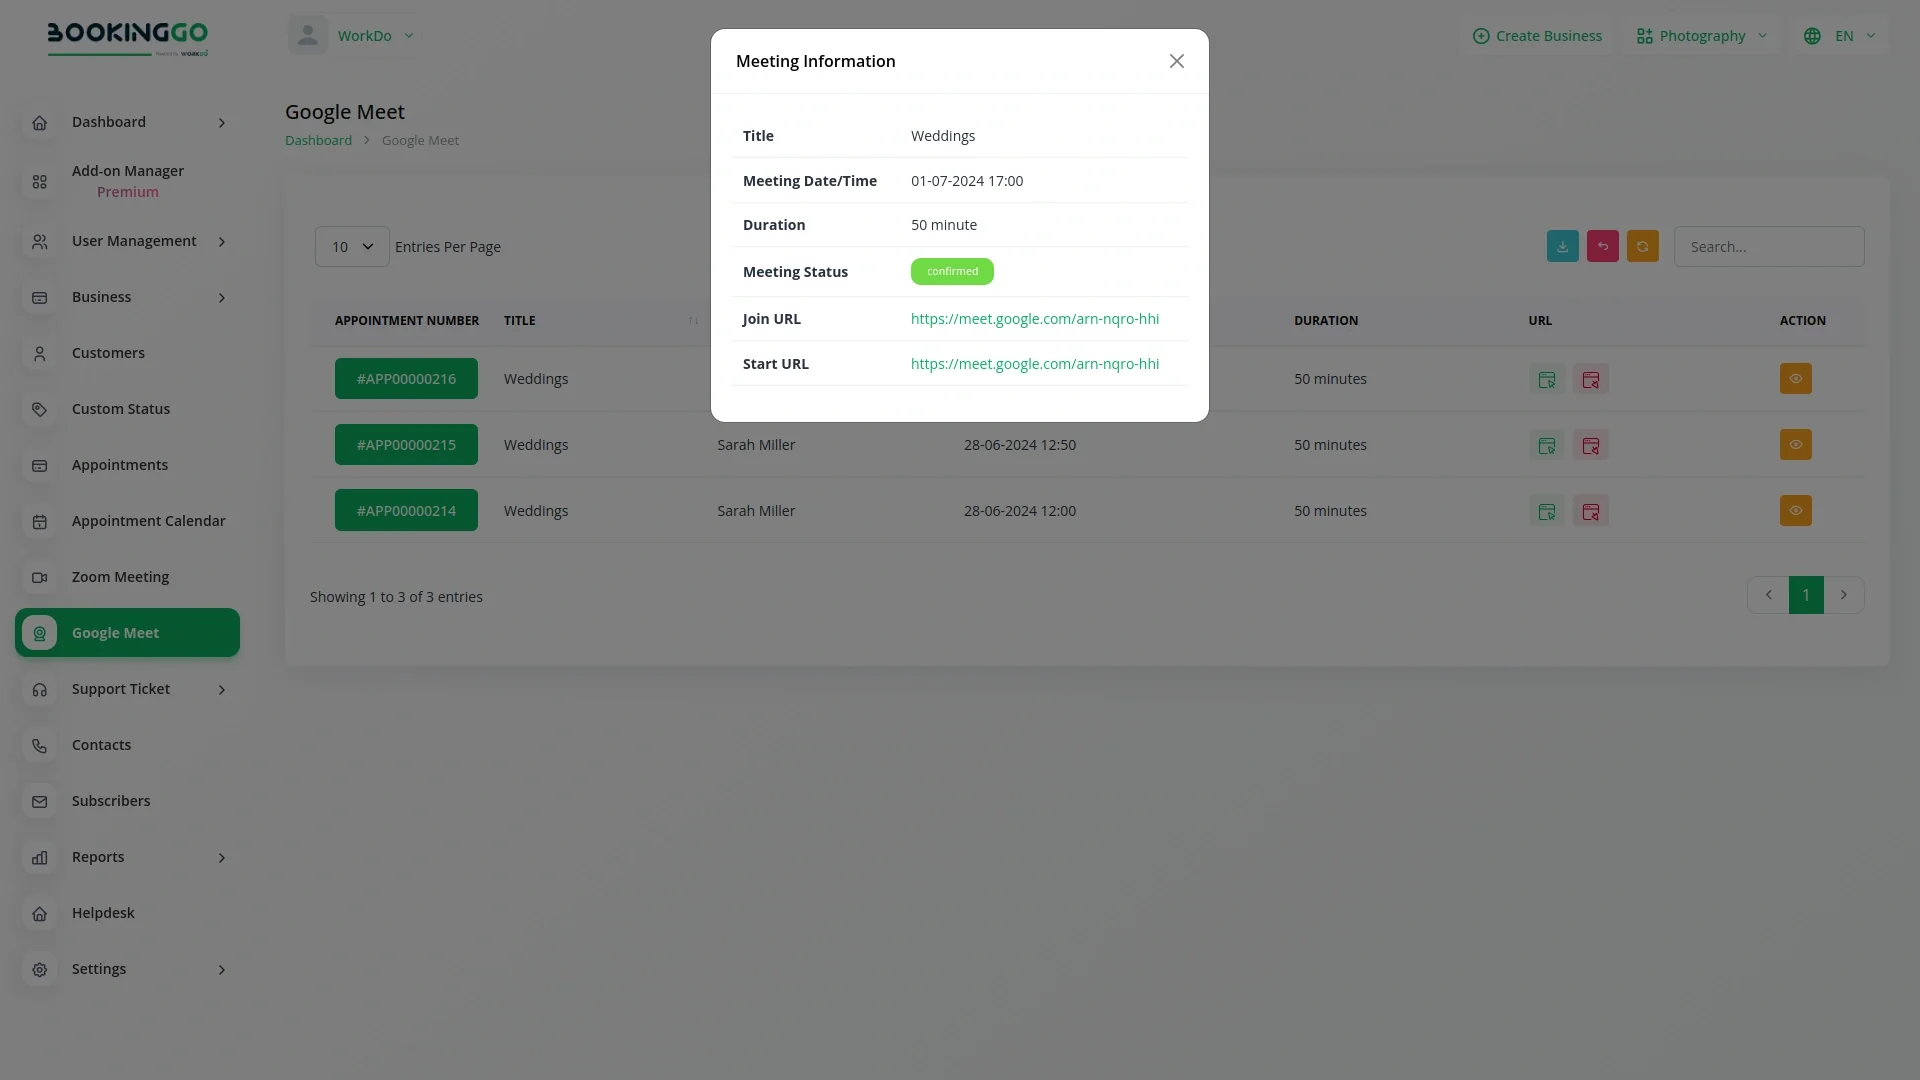Click the Create Business plus icon

pyautogui.click(x=1481, y=36)
